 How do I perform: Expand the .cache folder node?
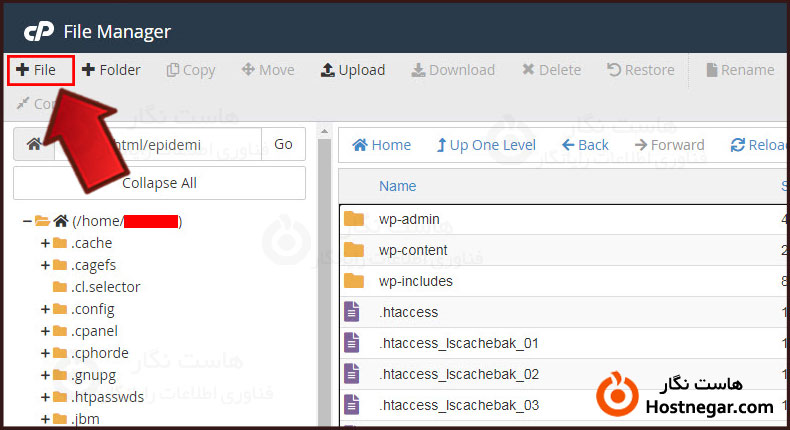tap(45, 243)
